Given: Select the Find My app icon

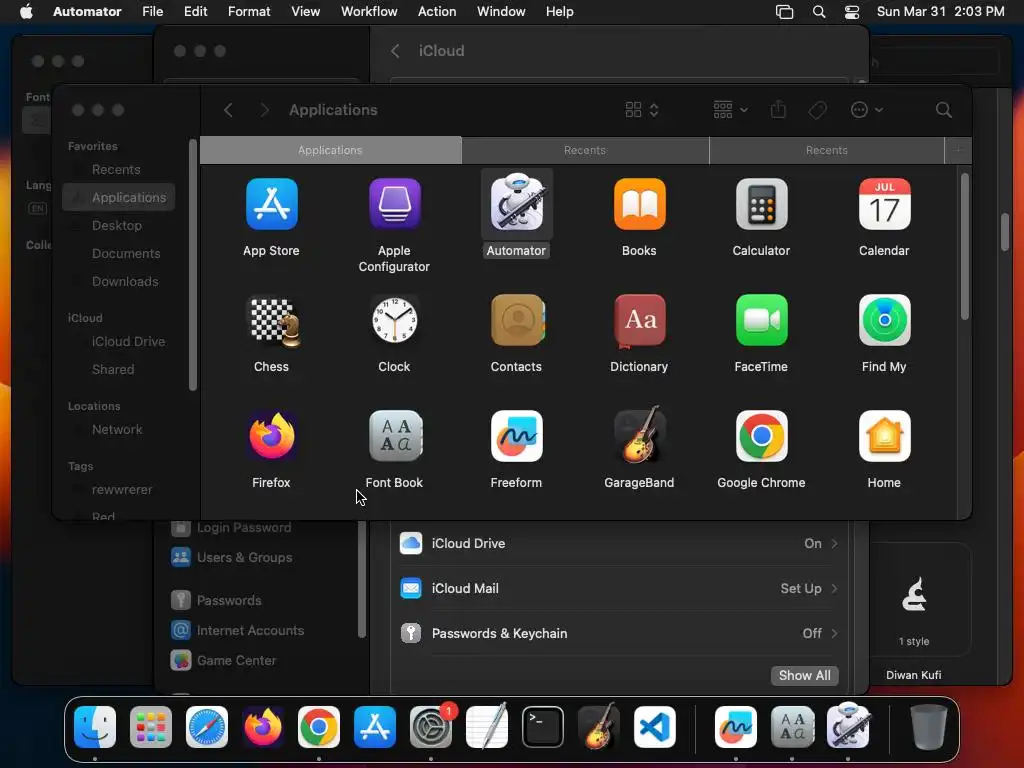Looking at the screenshot, I should 884,321.
